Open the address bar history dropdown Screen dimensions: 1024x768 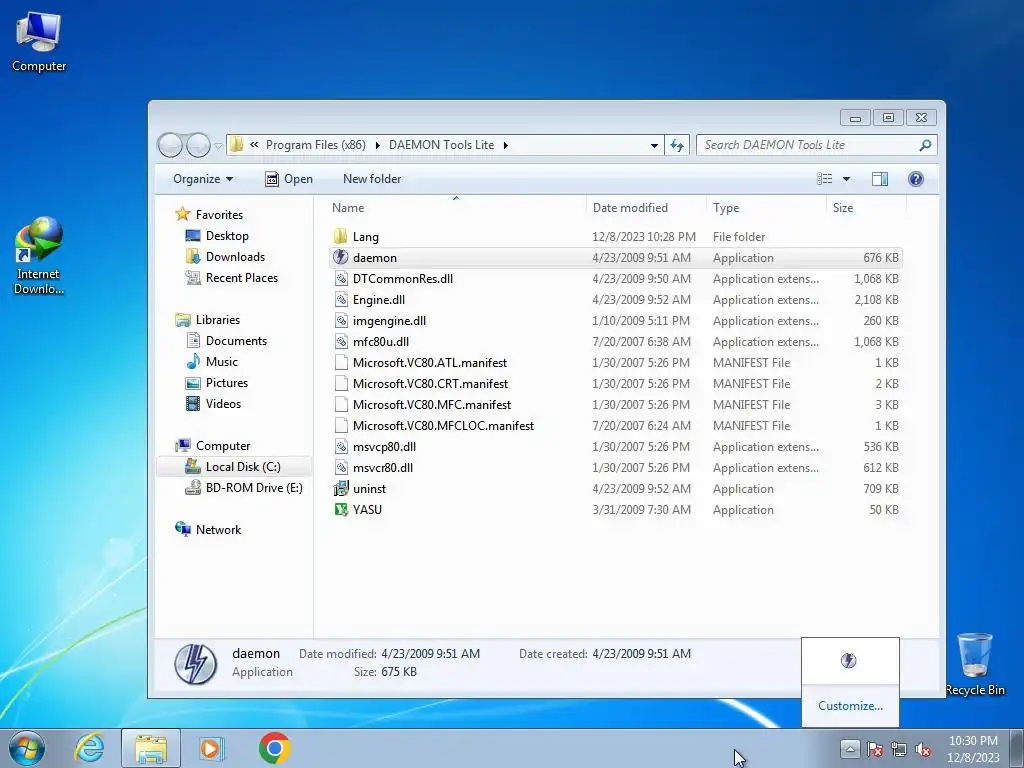click(x=654, y=145)
